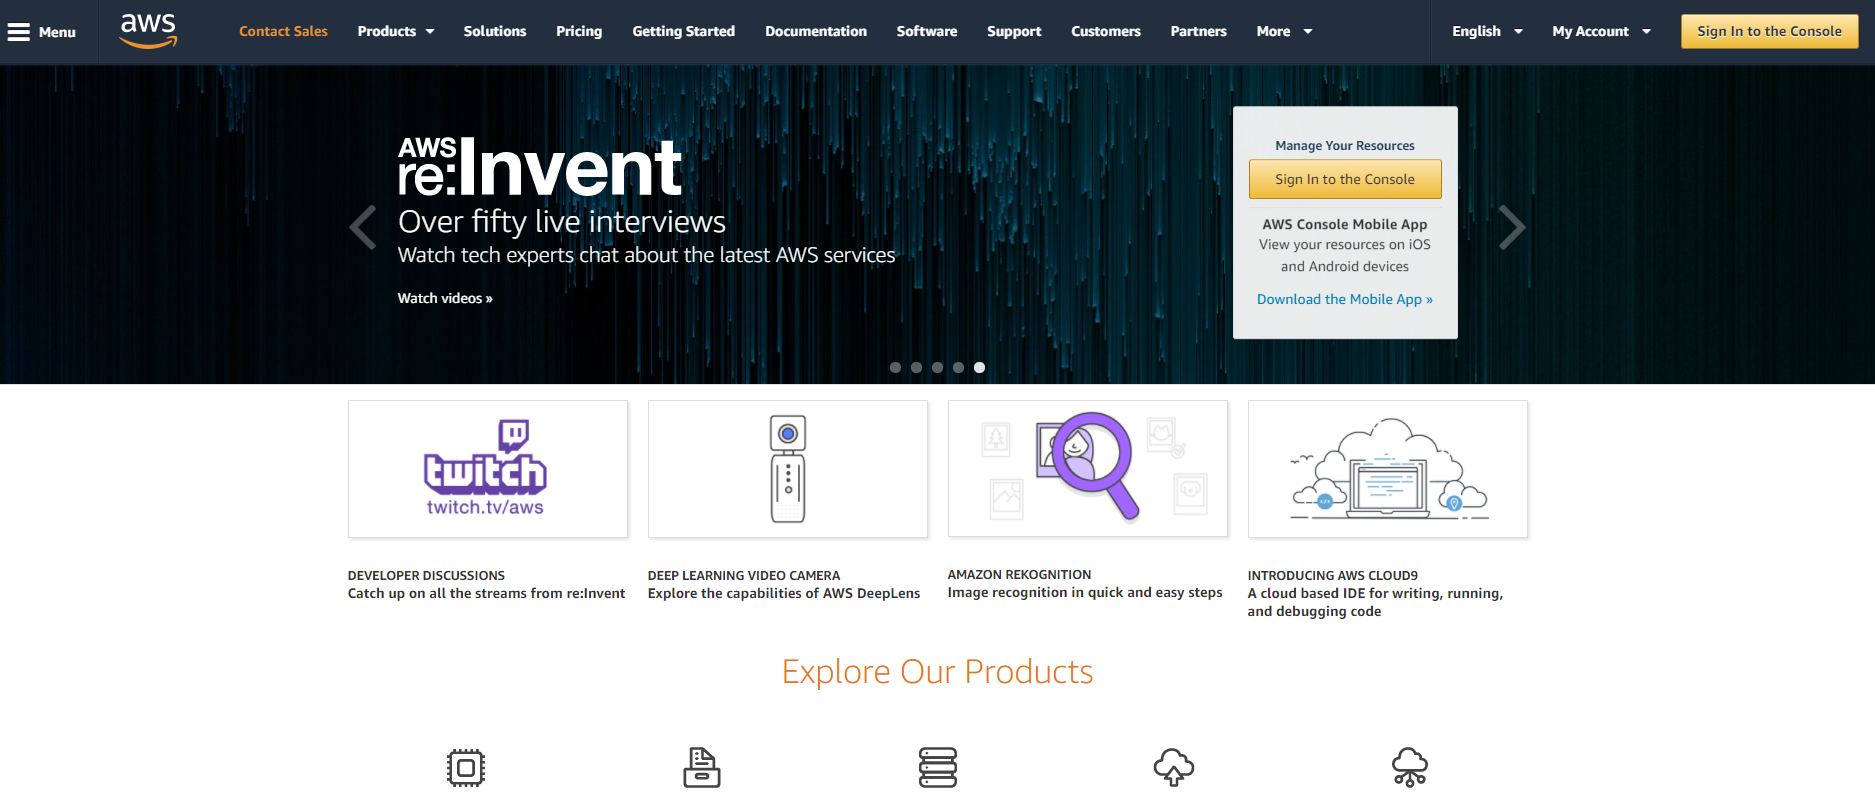Viewport: 1875px width, 796px height.
Task: Open the Documentation nav item
Action: tap(816, 31)
